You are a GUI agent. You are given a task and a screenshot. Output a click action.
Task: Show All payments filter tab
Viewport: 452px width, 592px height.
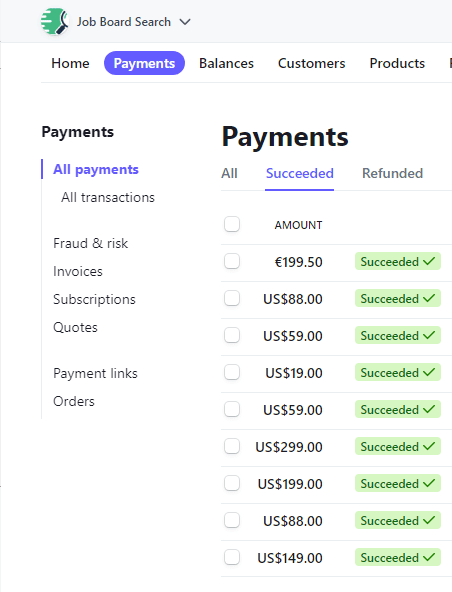point(229,173)
